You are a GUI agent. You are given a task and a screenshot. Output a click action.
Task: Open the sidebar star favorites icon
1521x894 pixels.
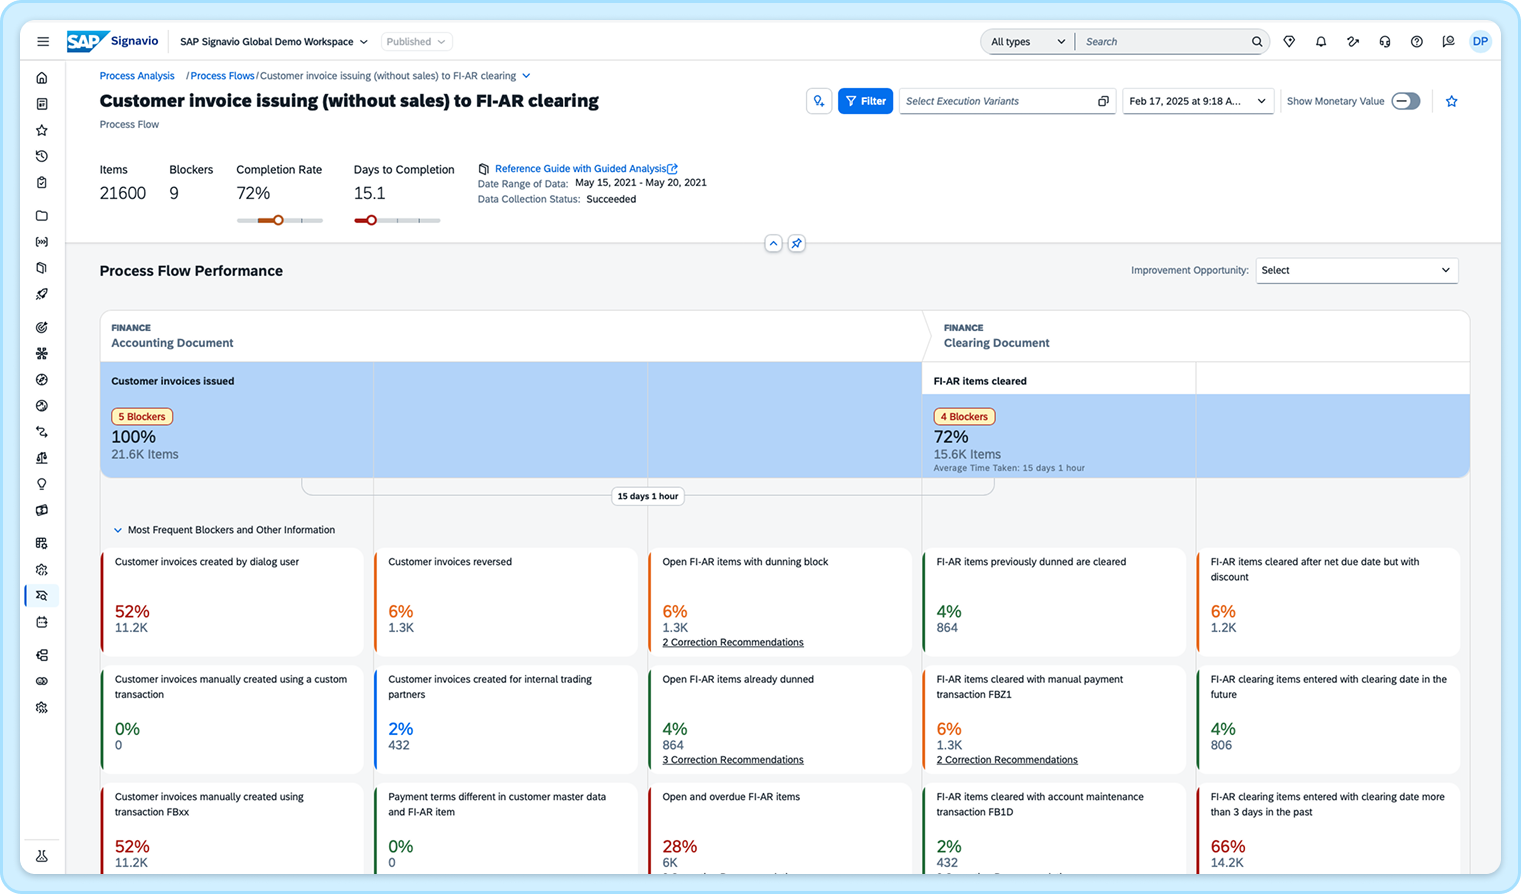coord(42,130)
